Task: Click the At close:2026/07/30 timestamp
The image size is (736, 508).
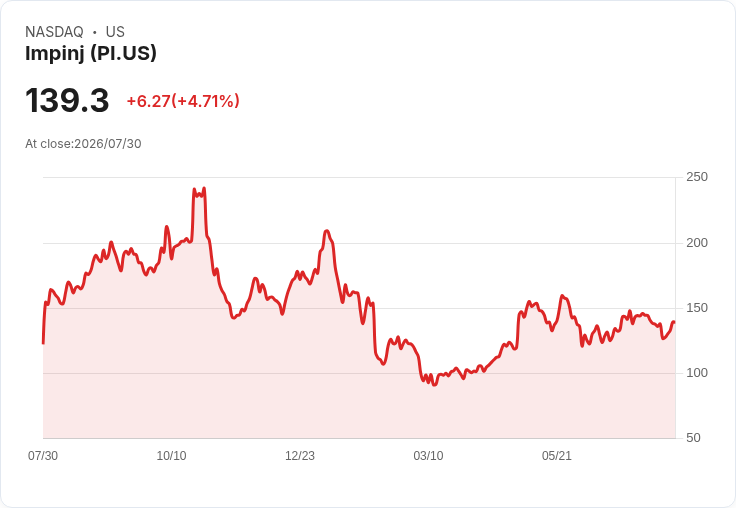Action: click(x=83, y=144)
